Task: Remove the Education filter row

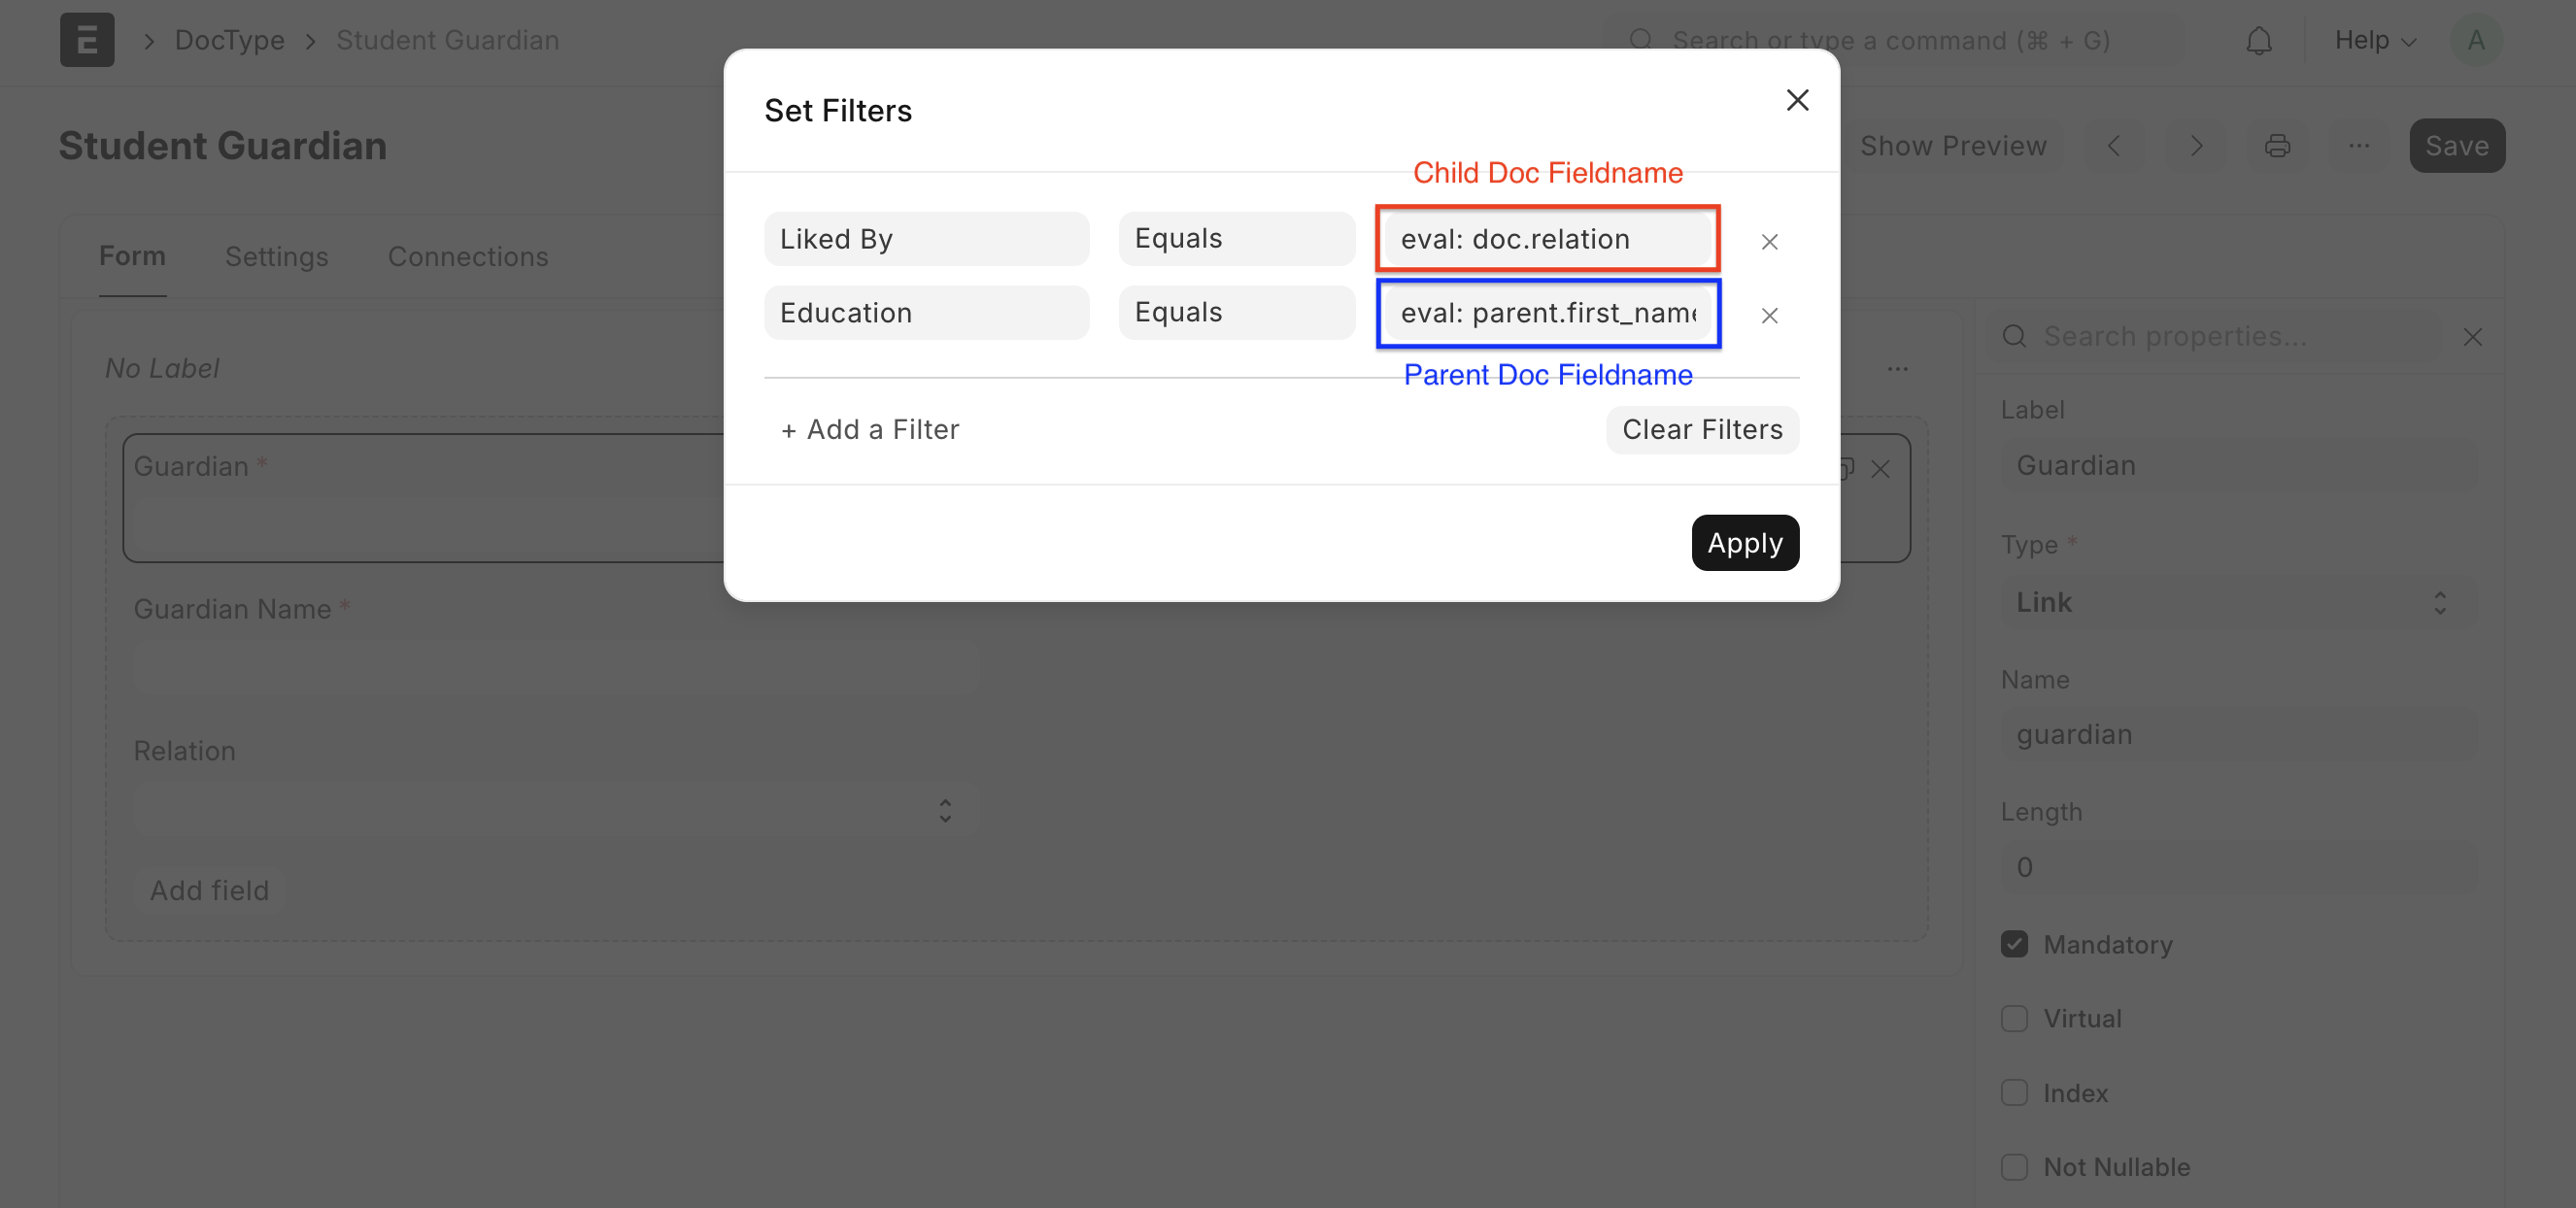Action: (x=1769, y=315)
